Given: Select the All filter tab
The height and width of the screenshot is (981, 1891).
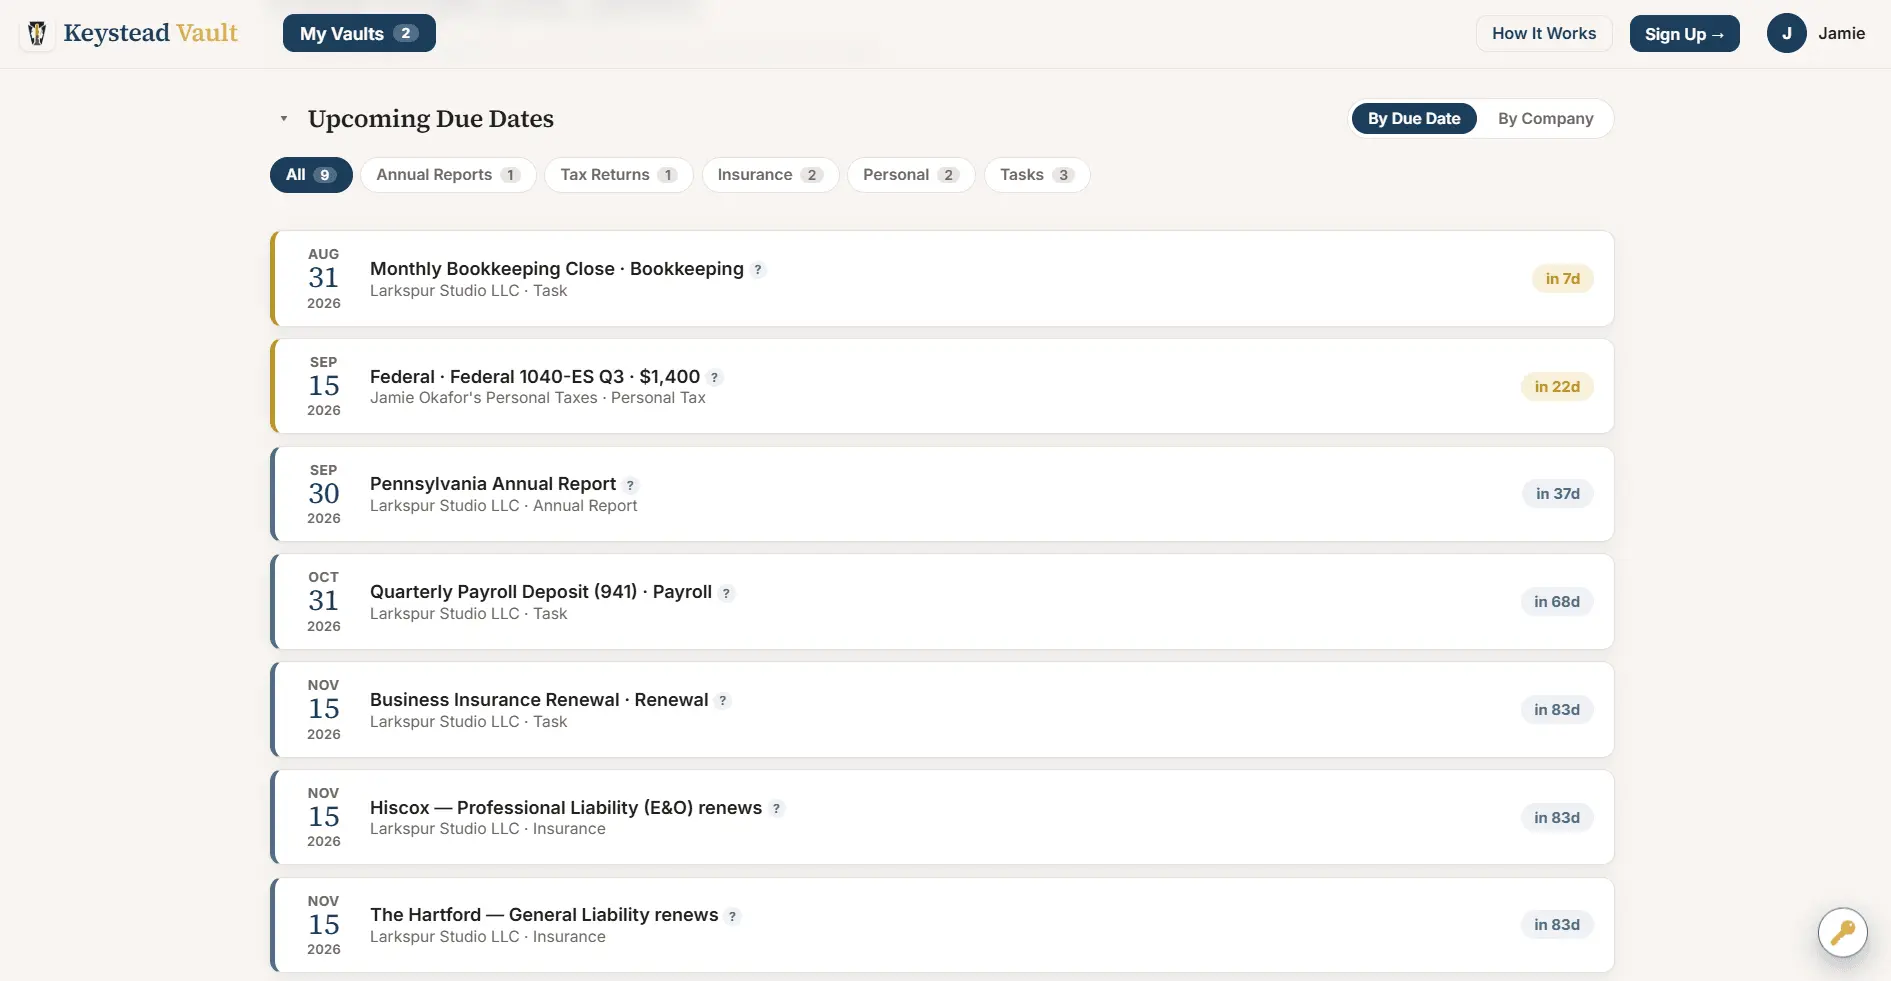Looking at the screenshot, I should [311, 175].
